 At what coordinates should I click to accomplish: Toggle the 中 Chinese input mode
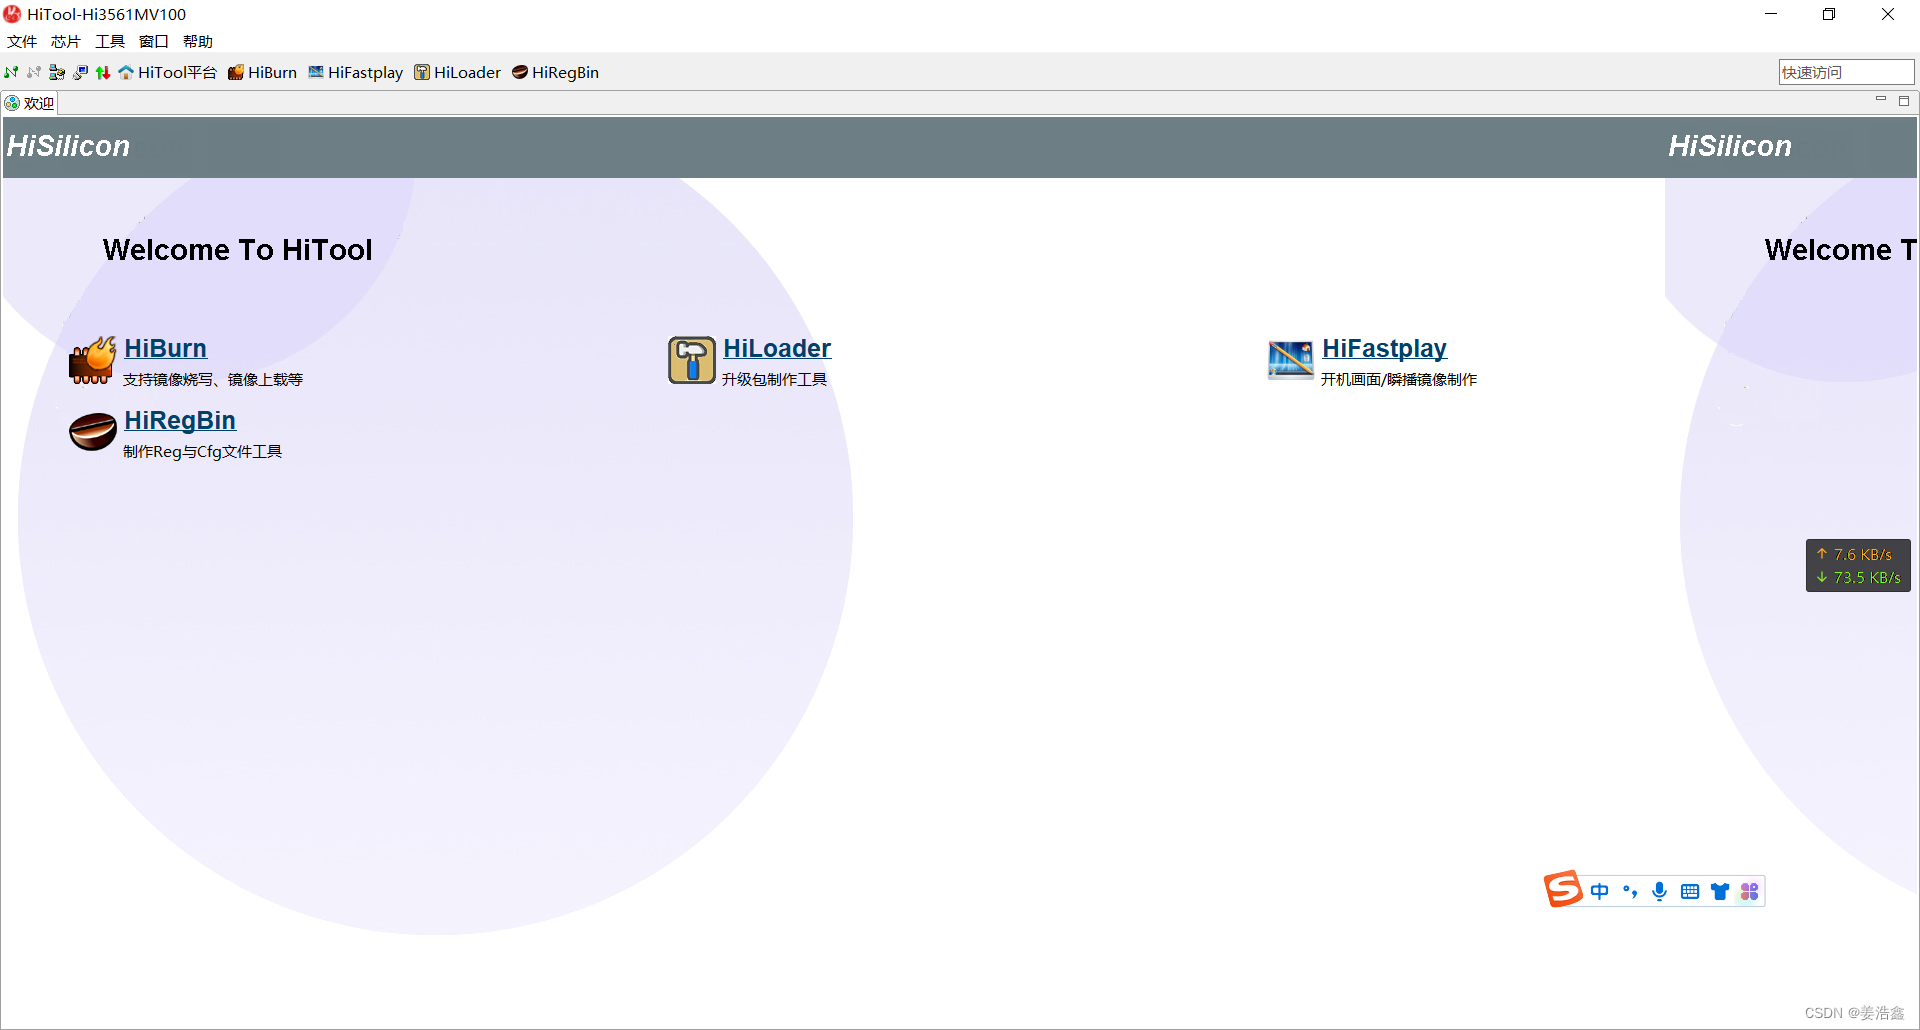coord(1600,891)
